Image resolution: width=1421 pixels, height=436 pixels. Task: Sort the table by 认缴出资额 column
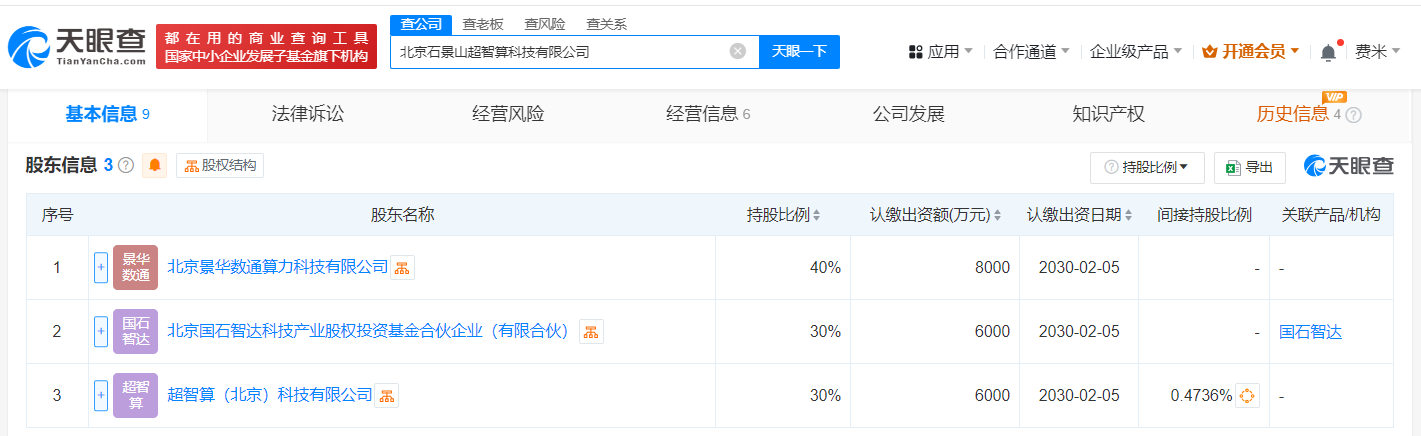tap(935, 215)
